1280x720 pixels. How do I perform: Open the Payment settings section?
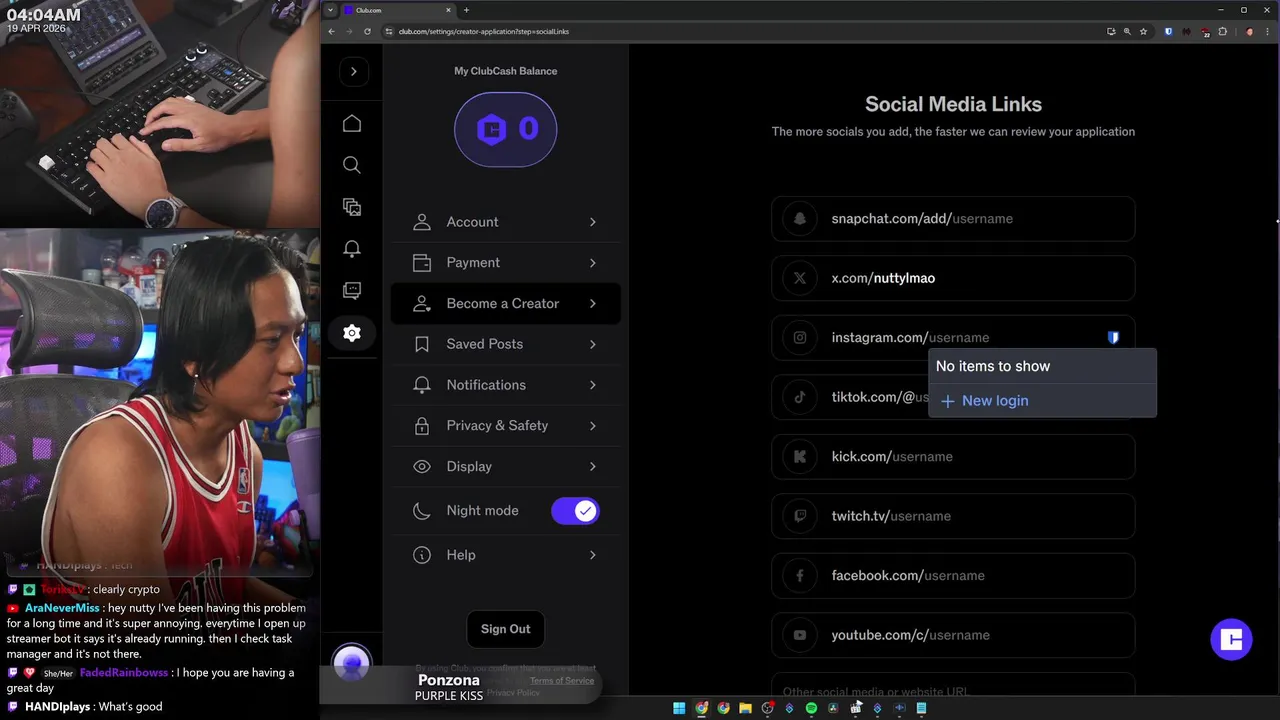click(505, 263)
